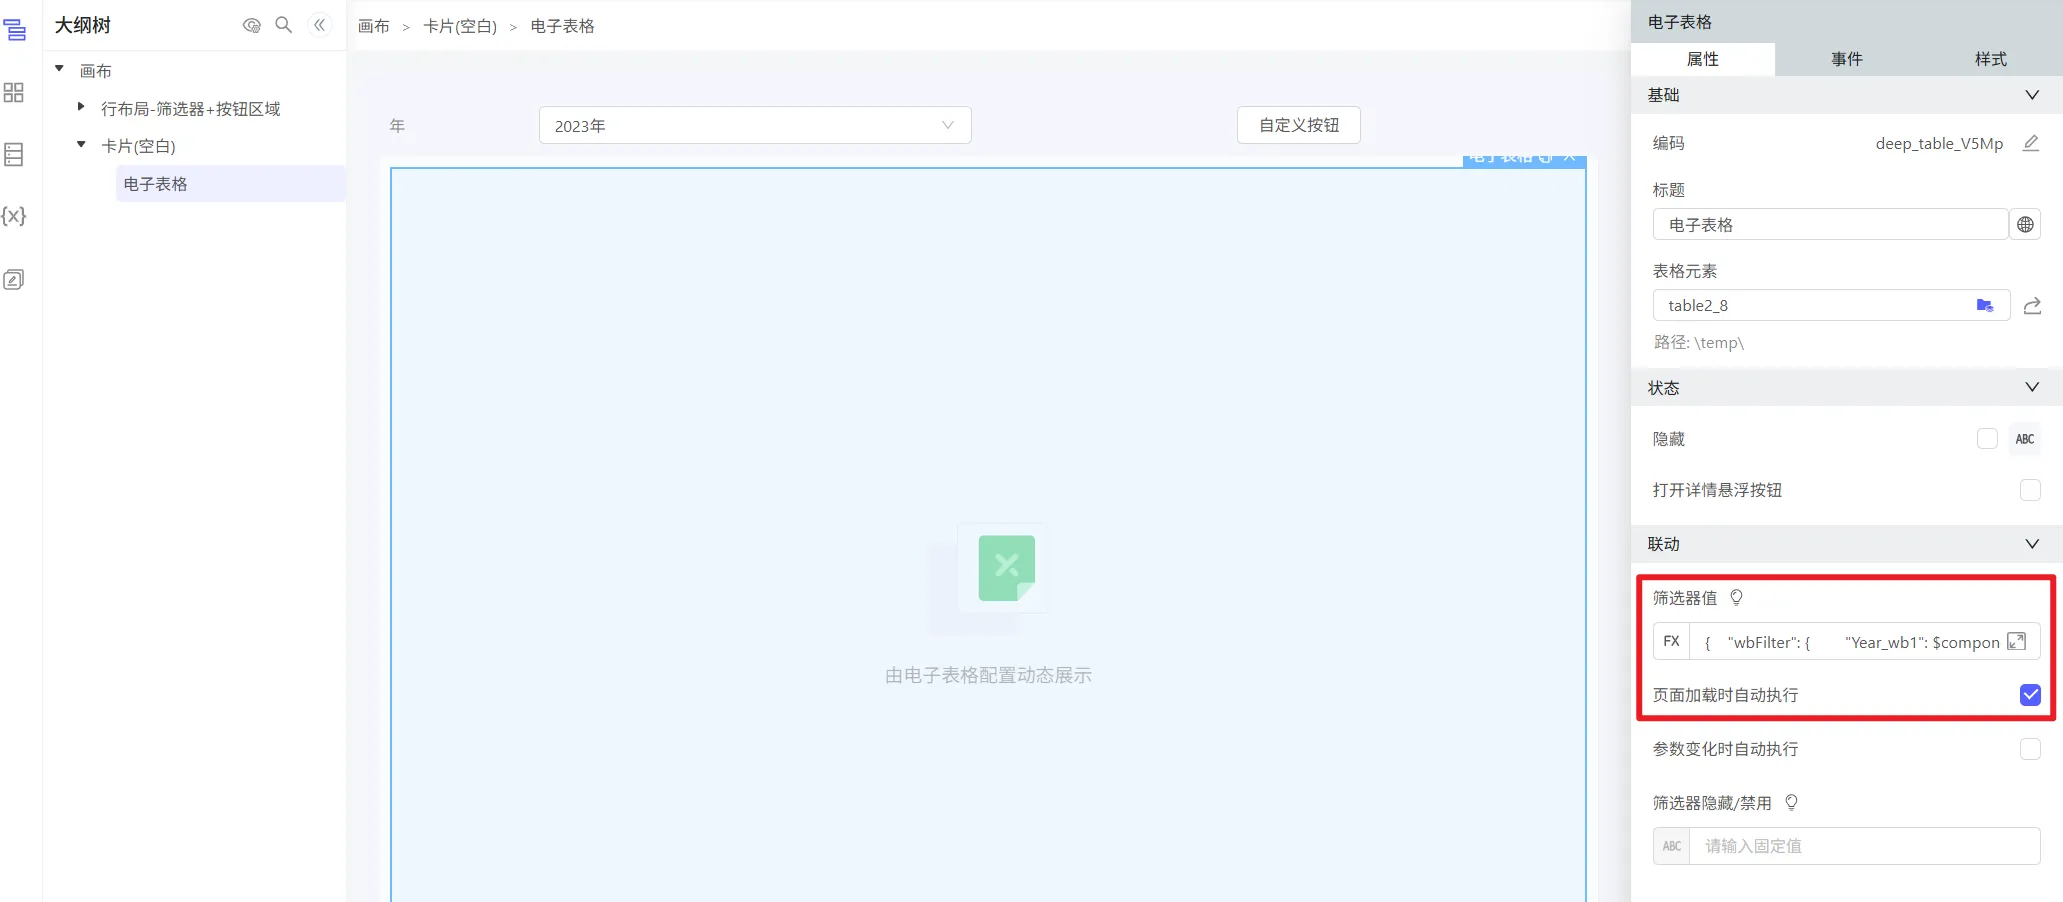Screen dimensions: 2063x902
Task: Click the outline tree icon in left sidebar
Action: 15,31
